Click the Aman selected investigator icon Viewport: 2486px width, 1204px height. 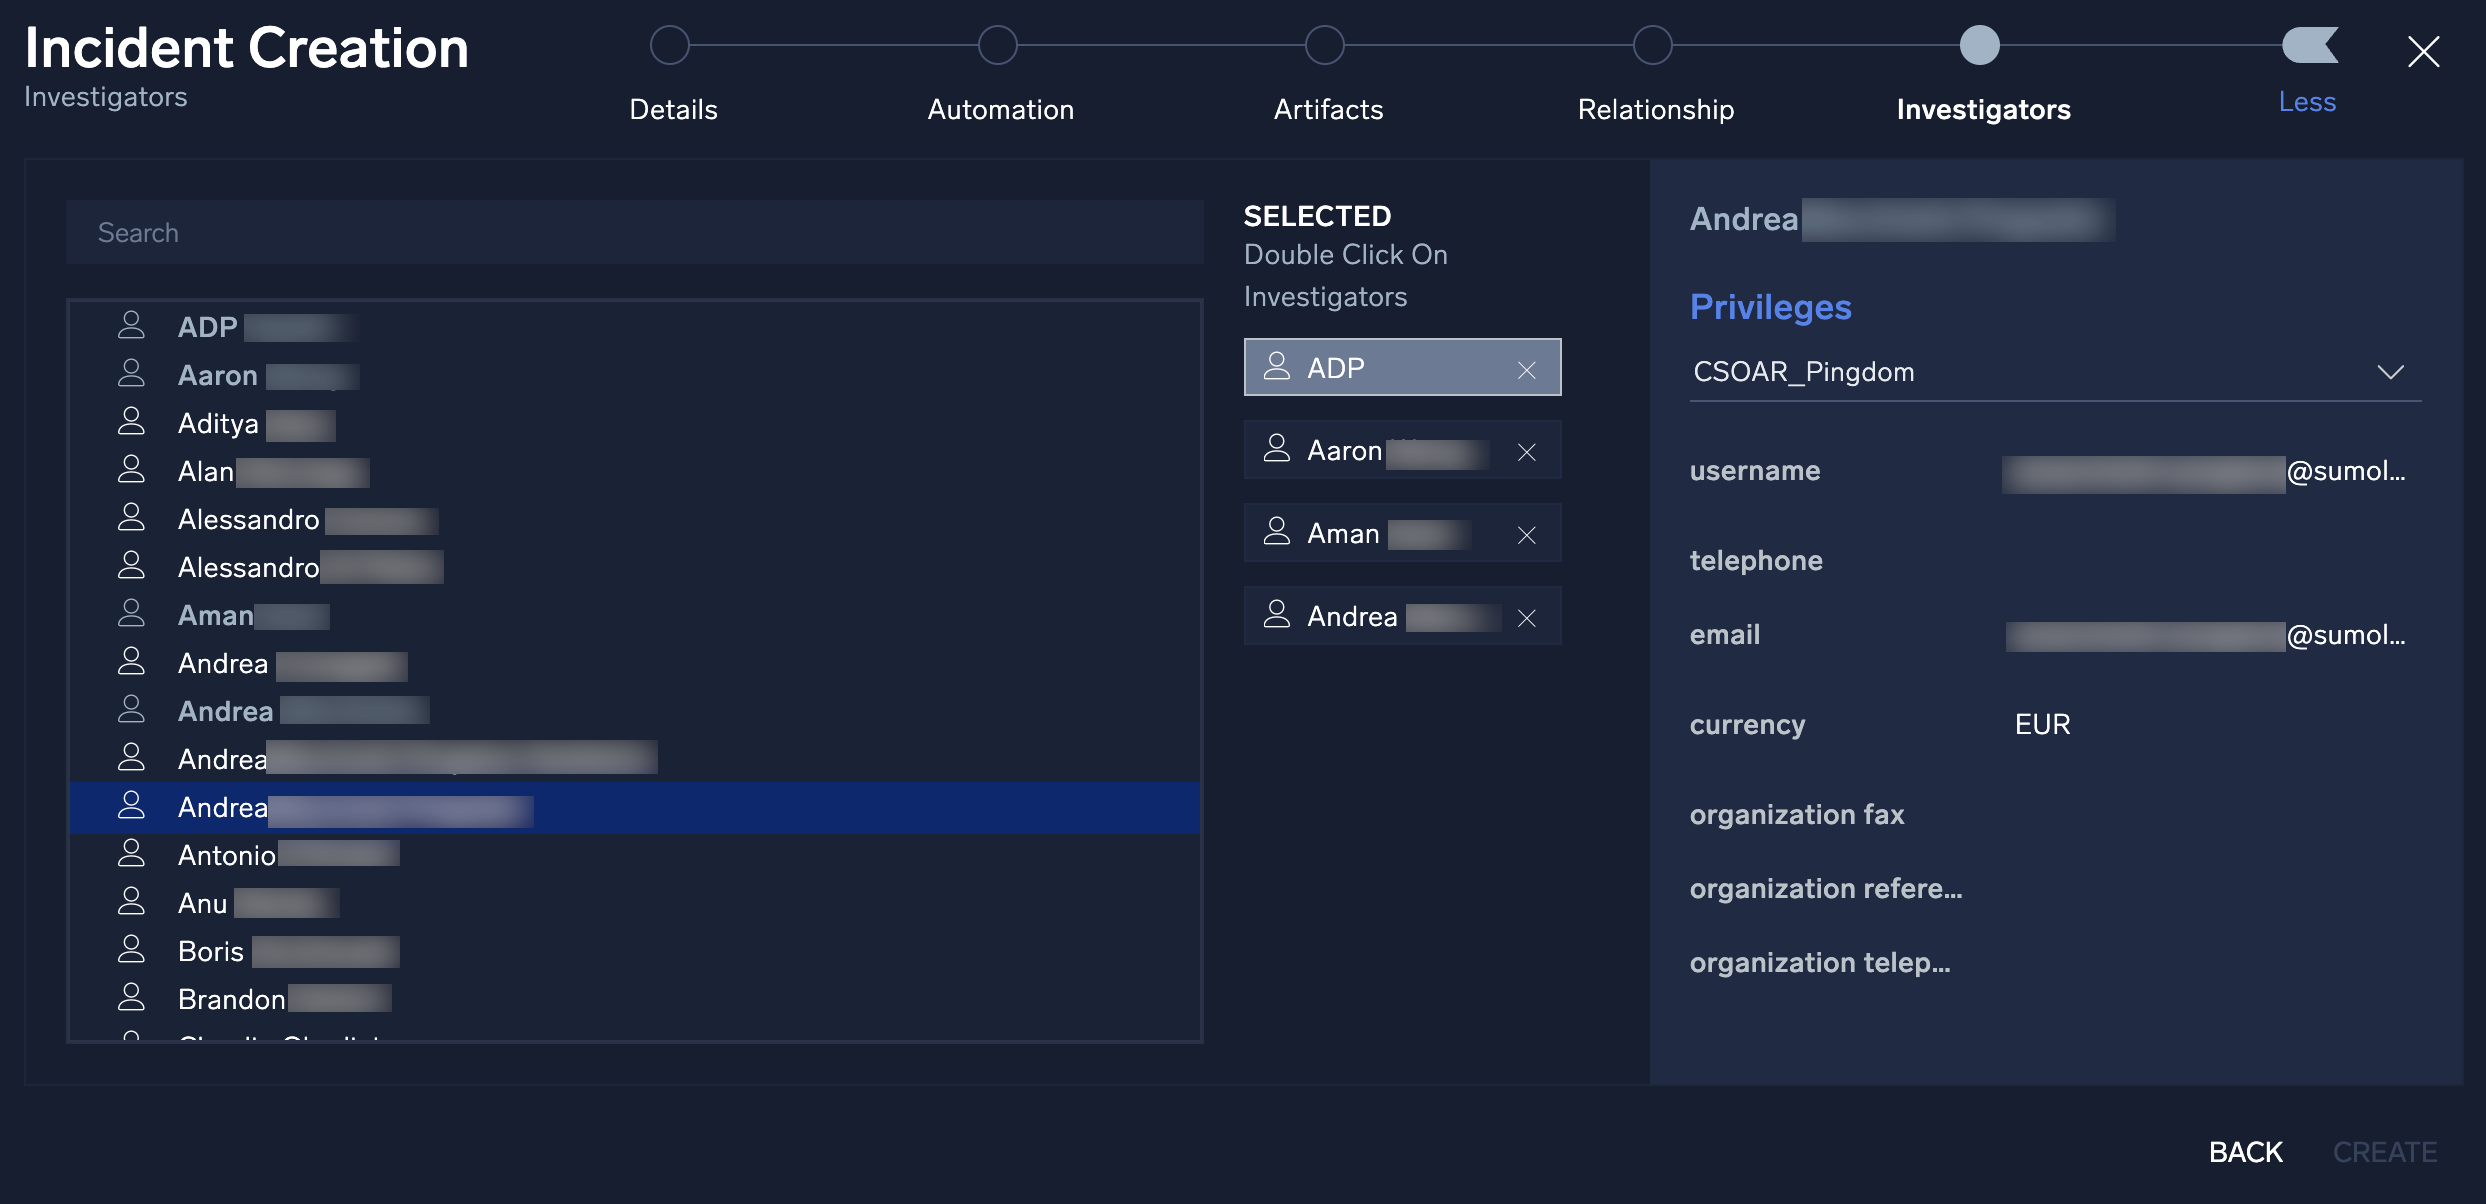pyautogui.click(x=1275, y=531)
